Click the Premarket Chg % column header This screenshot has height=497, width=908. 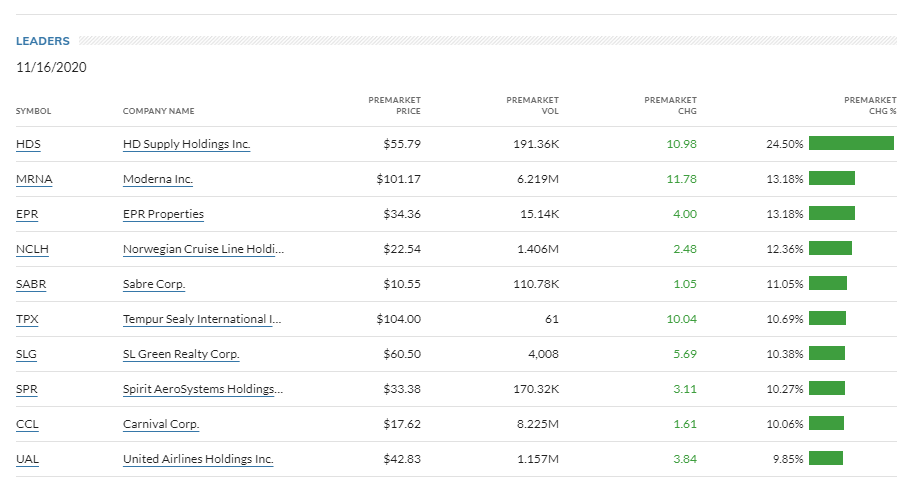click(x=870, y=105)
